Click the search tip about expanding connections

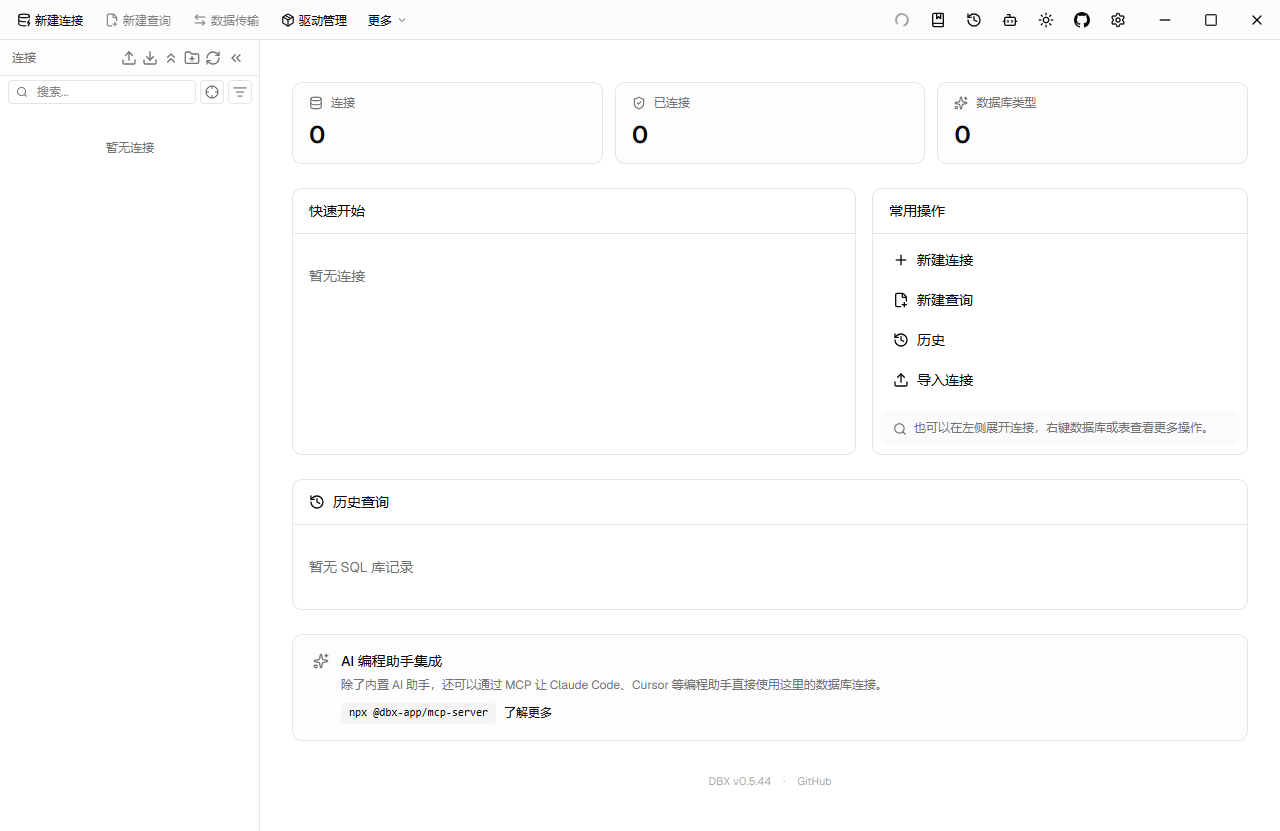coord(1060,428)
